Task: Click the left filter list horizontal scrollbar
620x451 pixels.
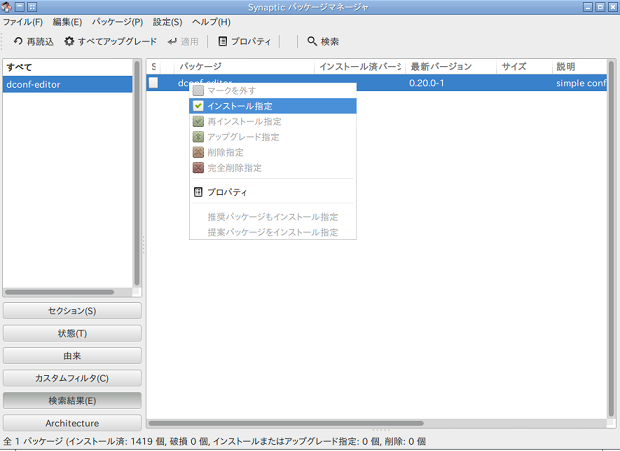Action: 59,292
